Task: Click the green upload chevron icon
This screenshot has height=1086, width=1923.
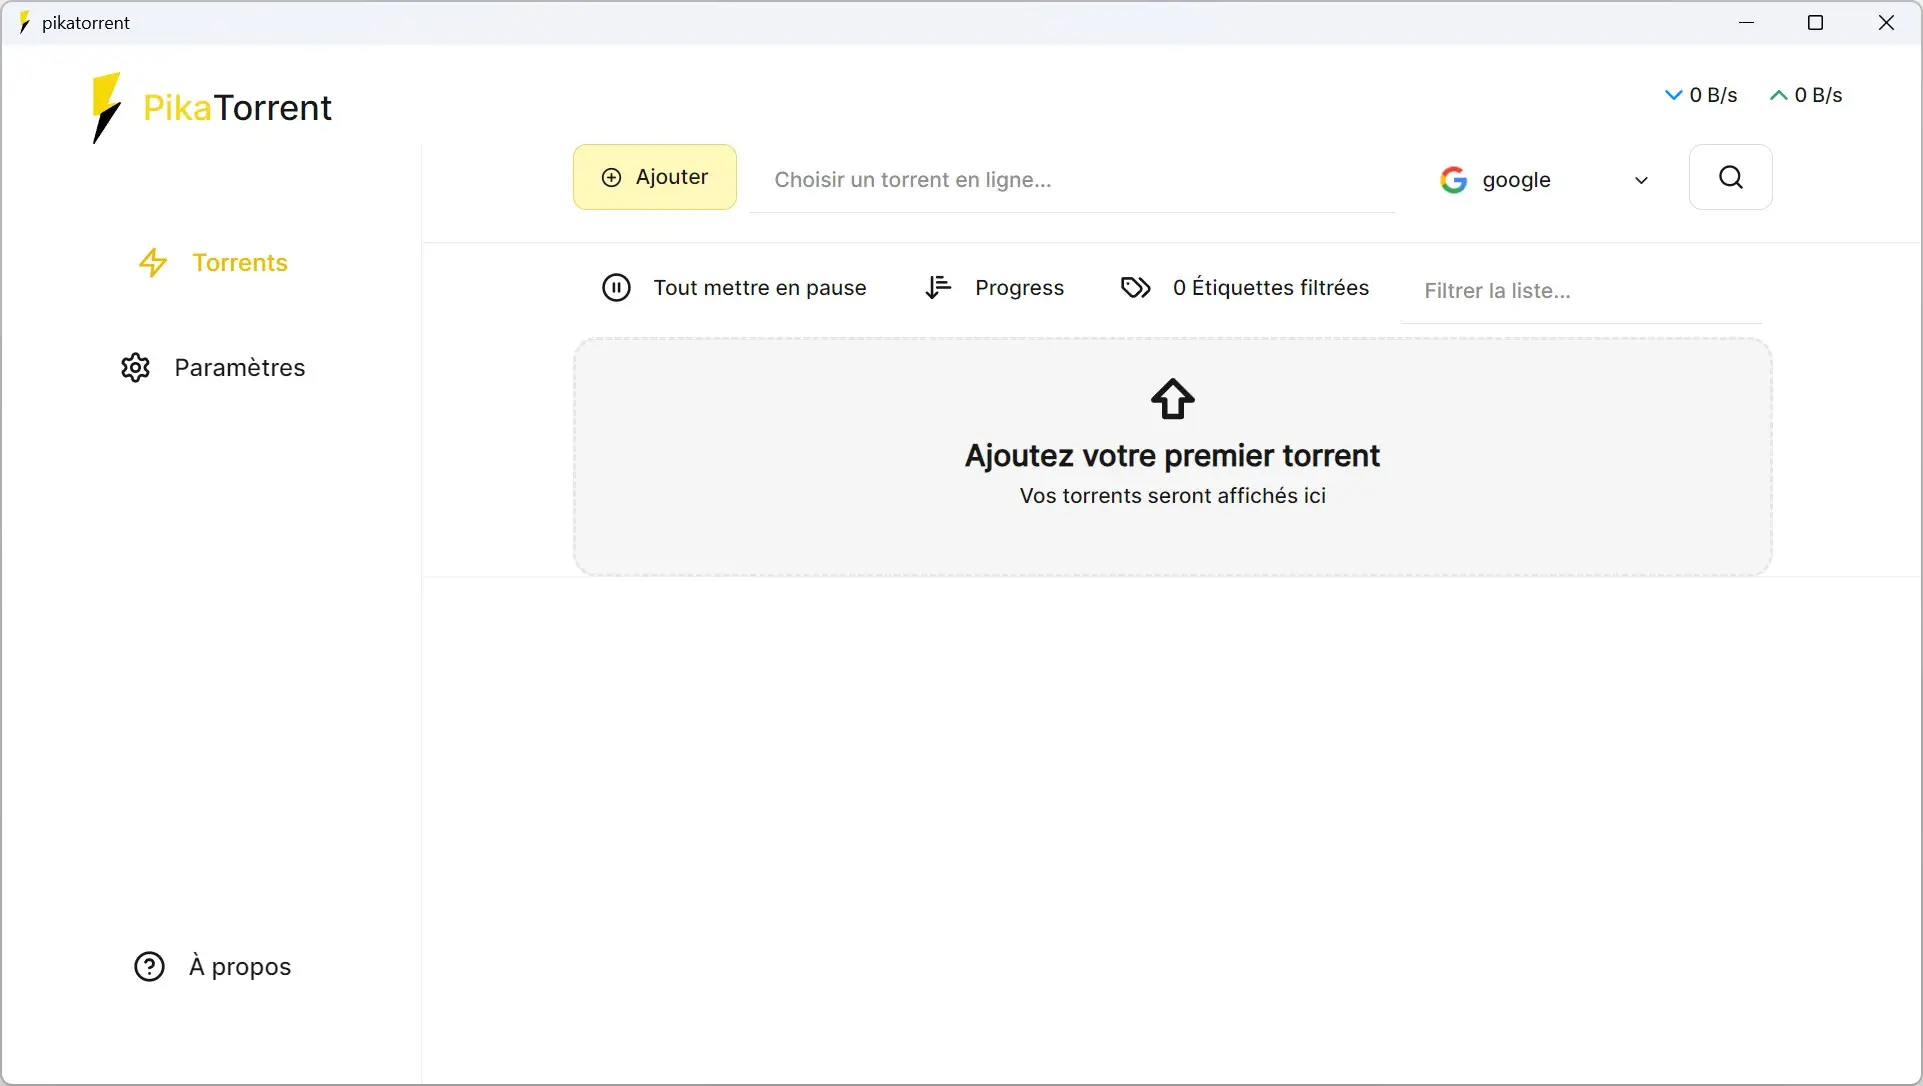Action: click(x=1779, y=95)
